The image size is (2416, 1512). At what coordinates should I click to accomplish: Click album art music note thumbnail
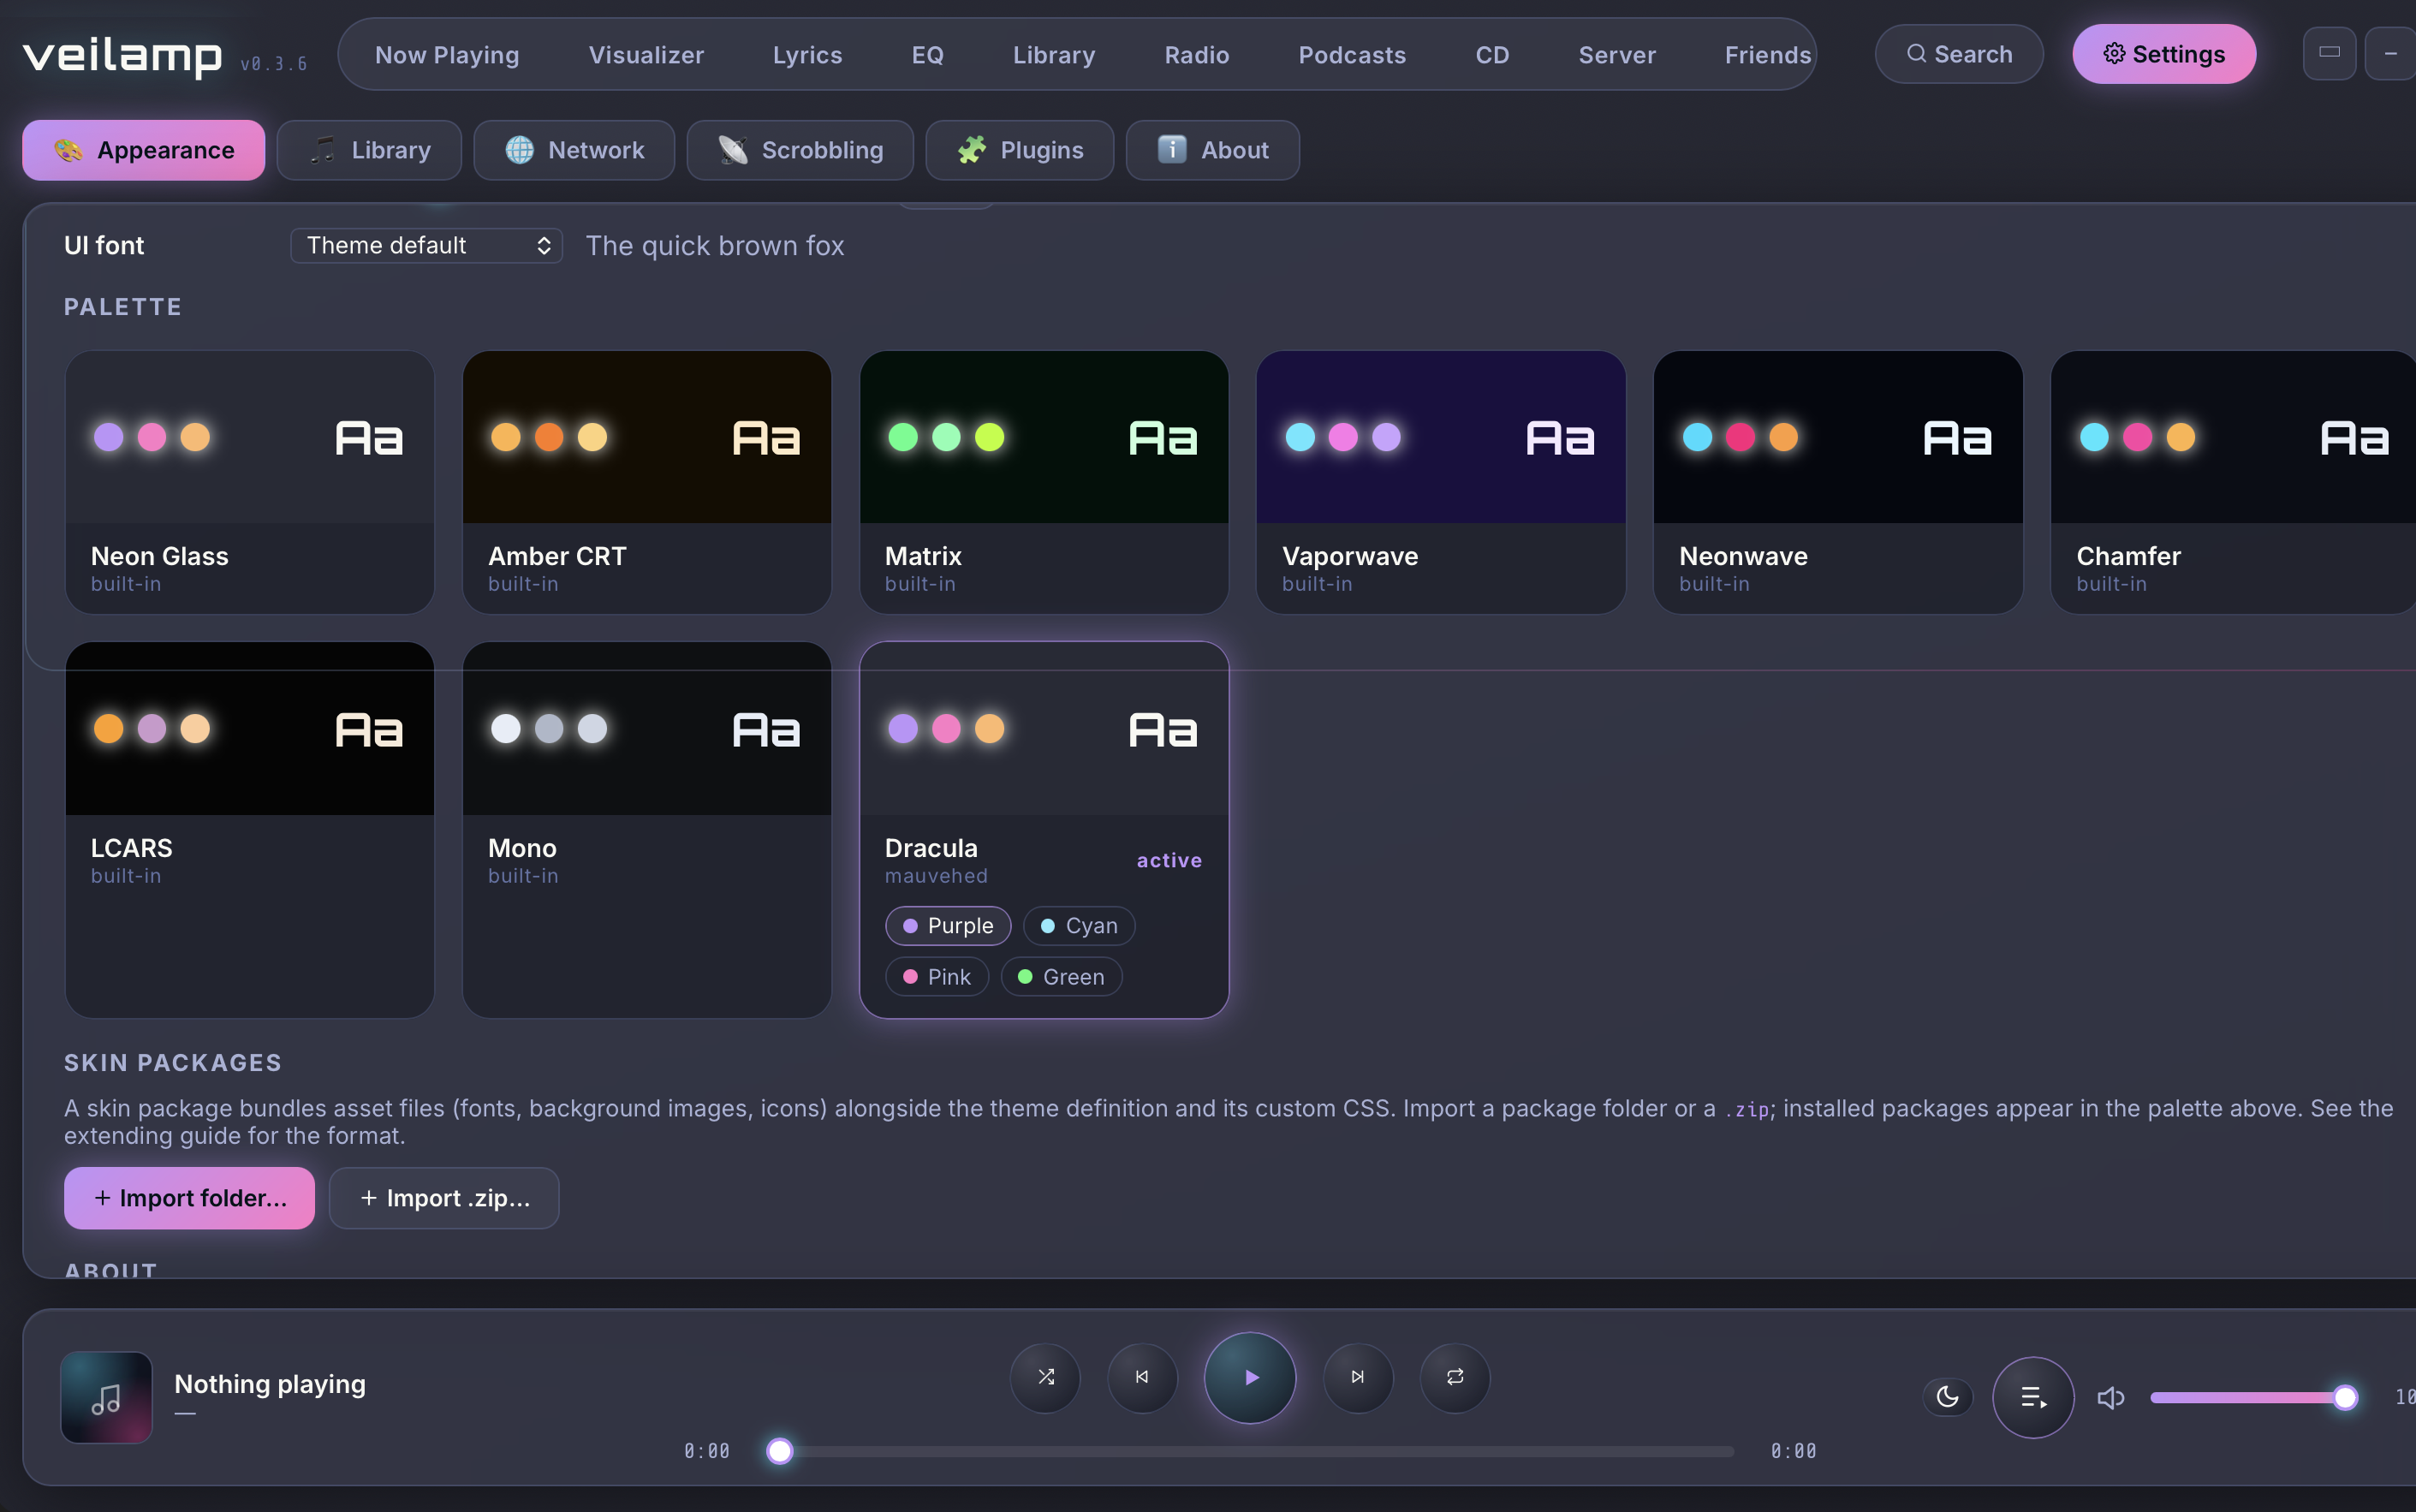[x=106, y=1397]
